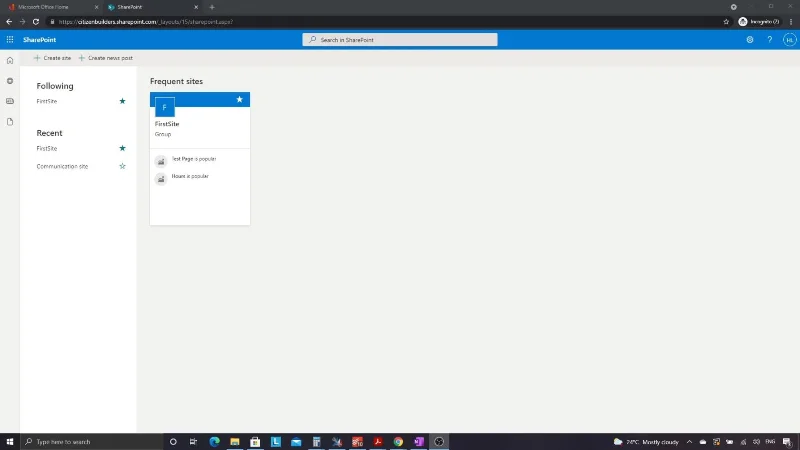
Task: Go back in the browser
Action: point(9,22)
